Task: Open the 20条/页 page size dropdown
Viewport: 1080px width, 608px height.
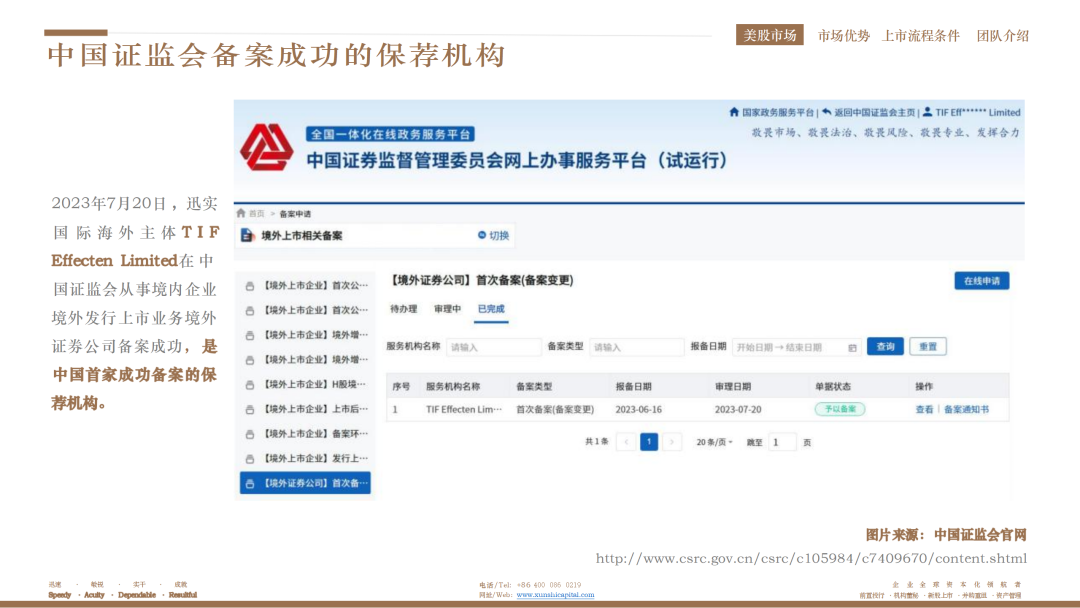Action: [714, 442]
